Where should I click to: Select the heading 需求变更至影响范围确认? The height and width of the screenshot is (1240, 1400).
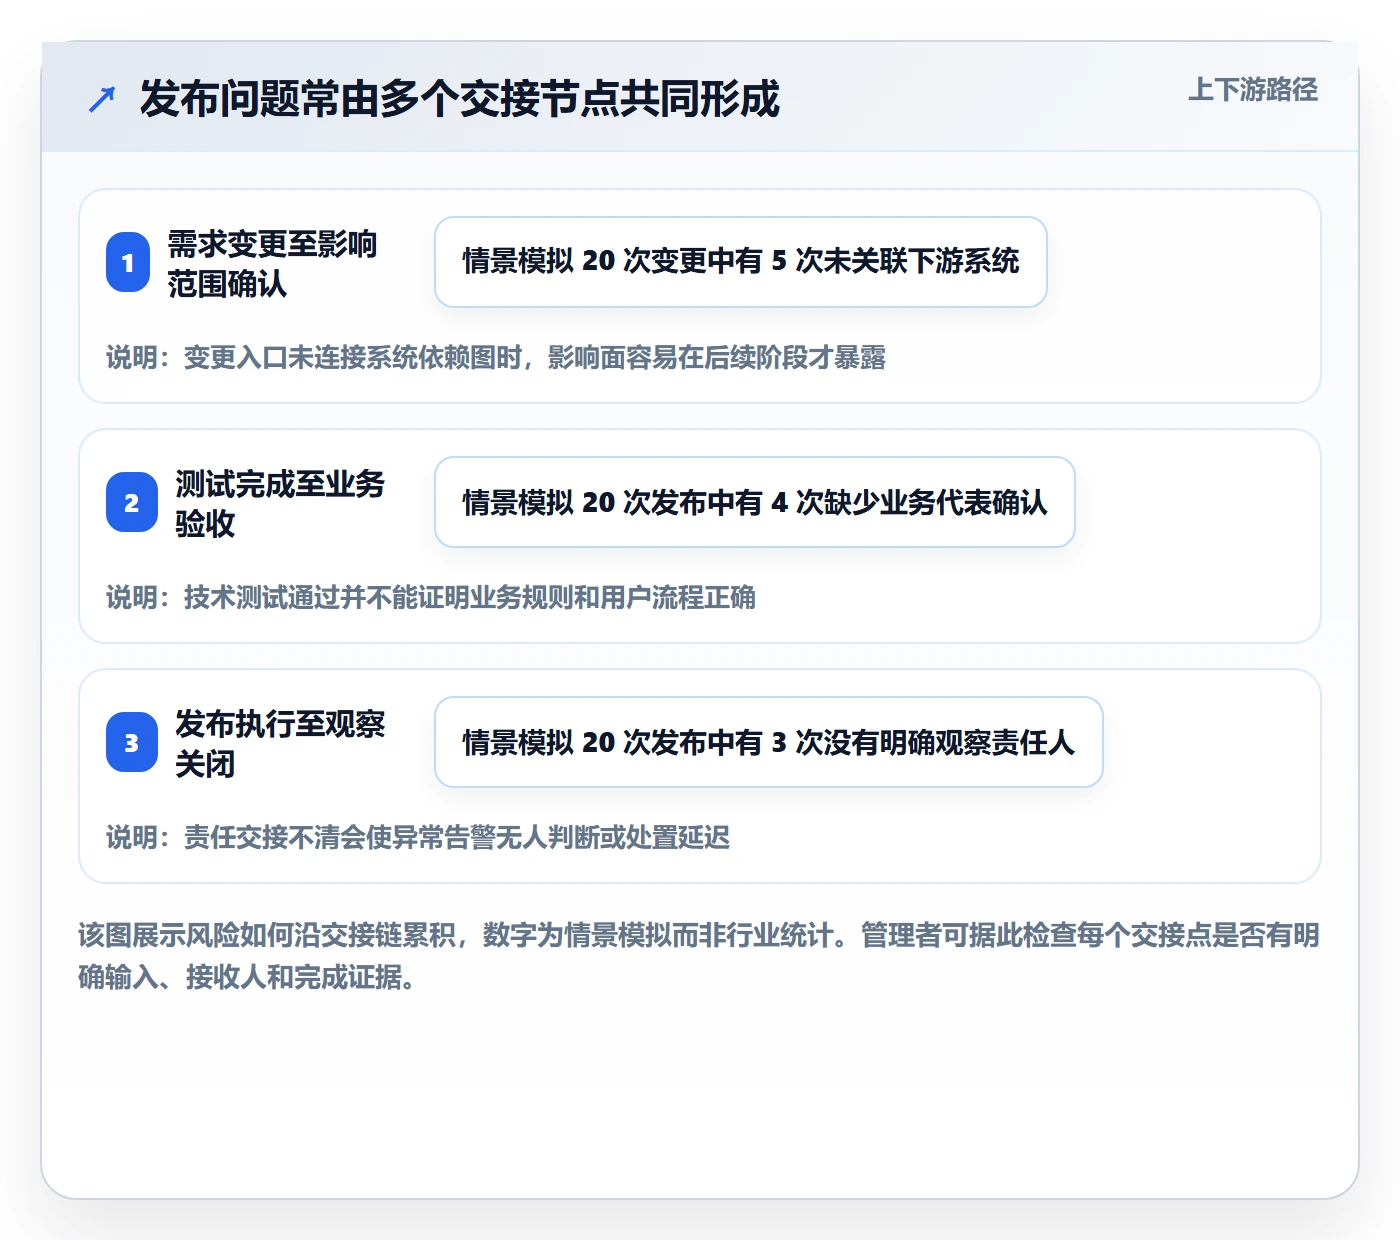(x=272, y=263)
